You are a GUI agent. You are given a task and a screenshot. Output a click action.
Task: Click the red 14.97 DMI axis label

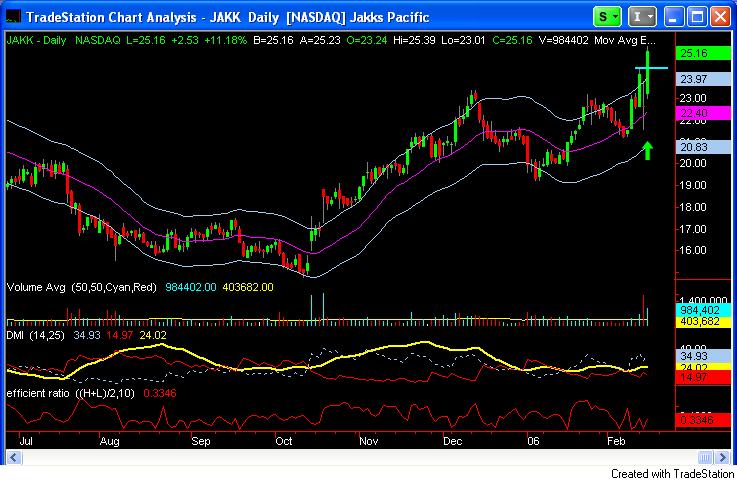703,377
